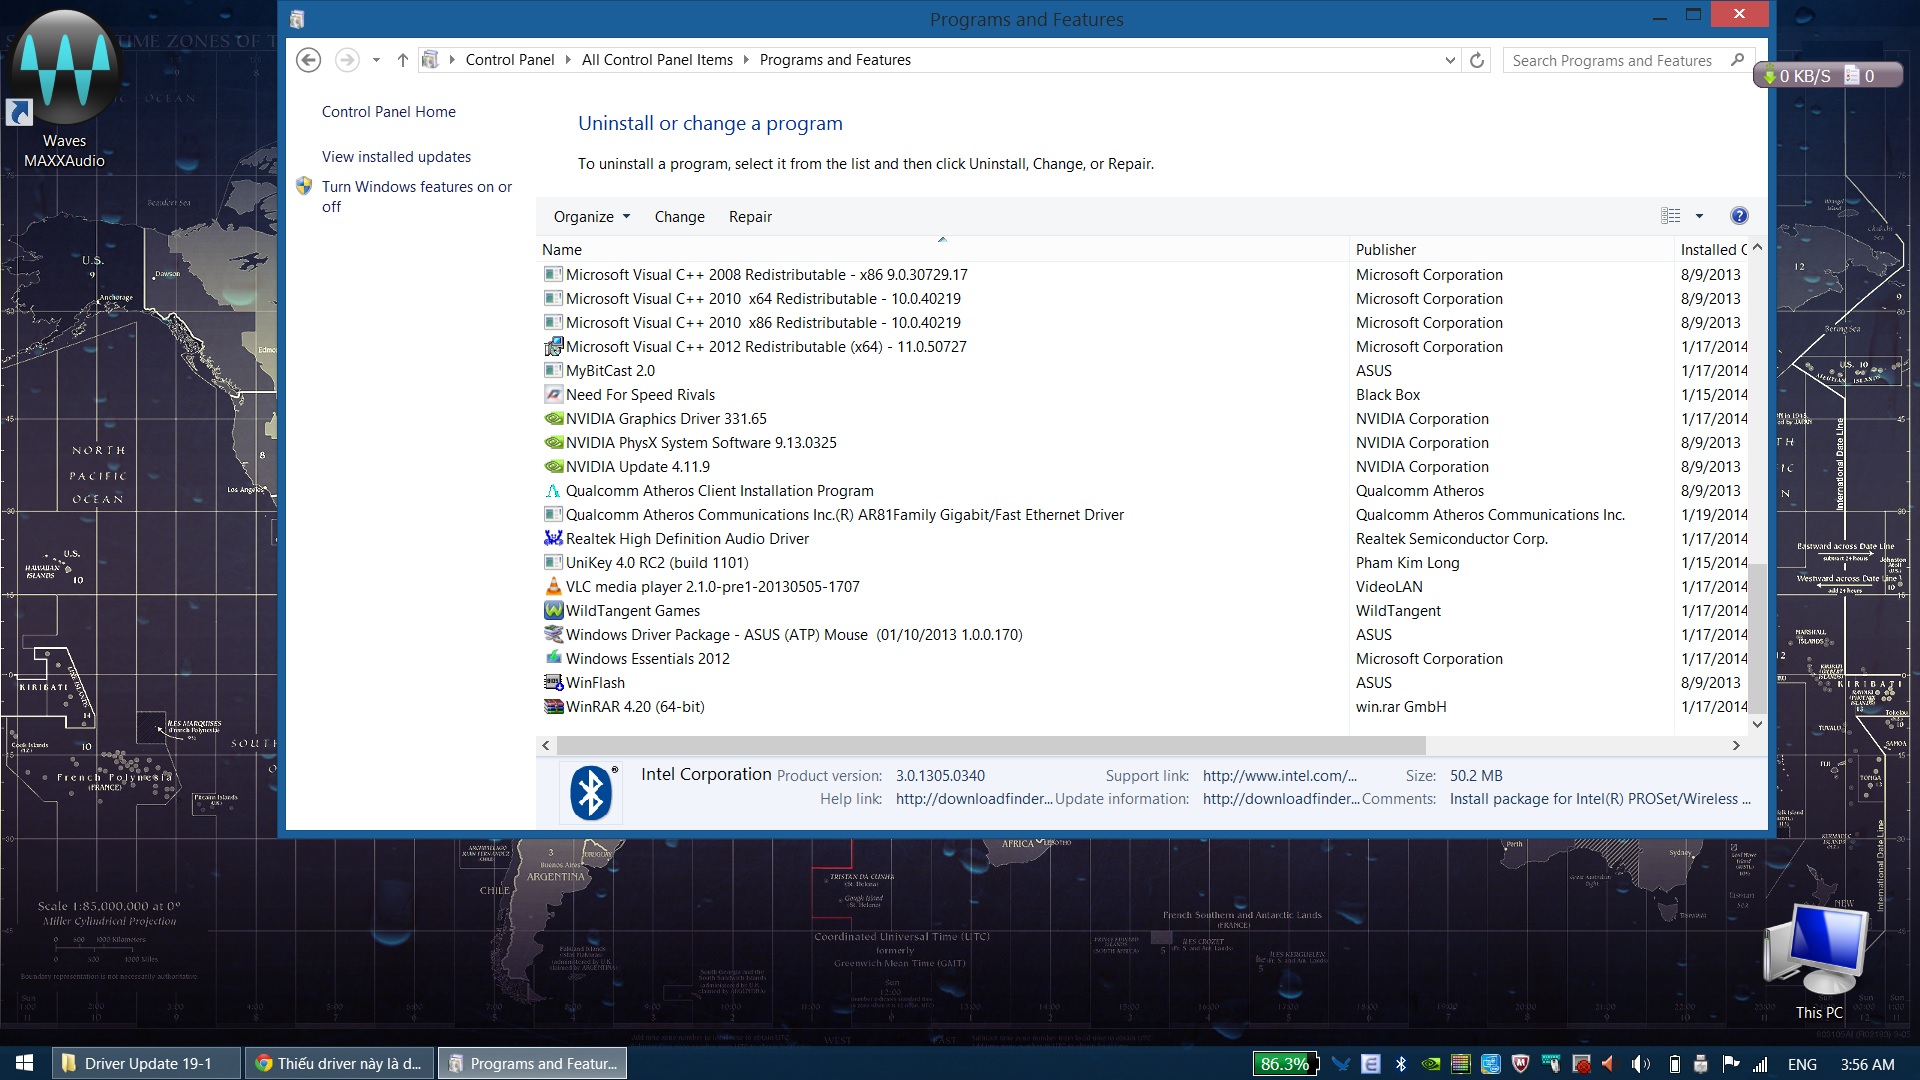Screen dimensions: 1920x1080
Task: Click the power battery tray icon
Action: click(1674, 1064)
